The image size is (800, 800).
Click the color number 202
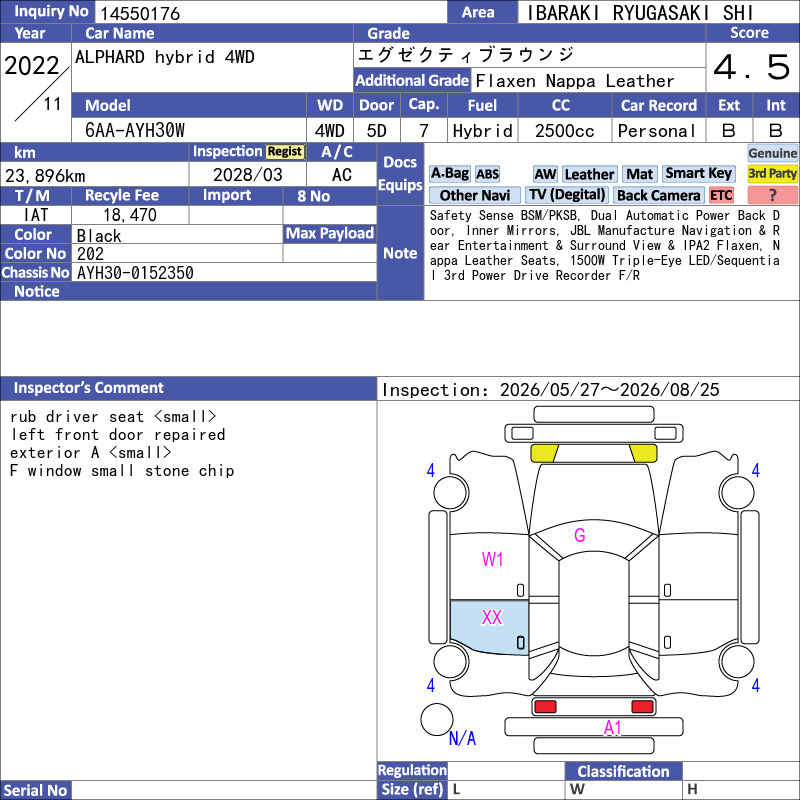tap(90, 254)
